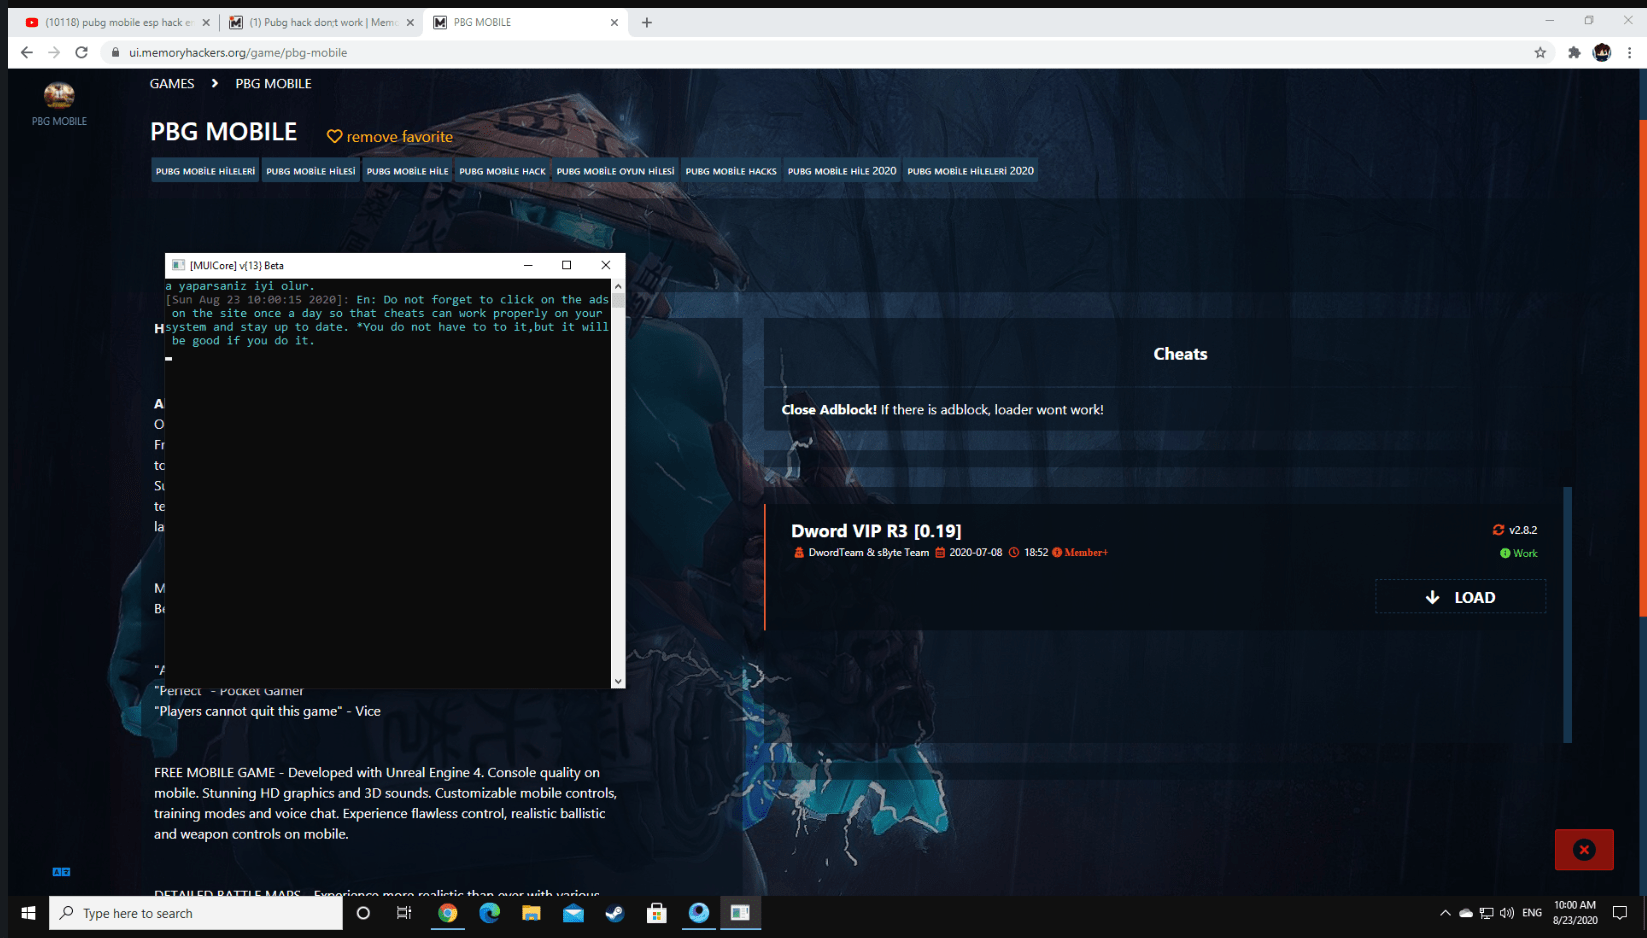
Task: Click the address bar URL field
Action: click(820, 53)
